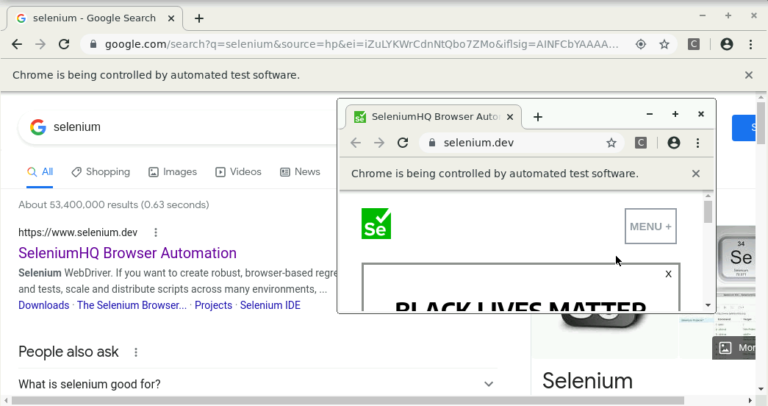
Task: Reload the Google search results page
Action: coord(64,44)
